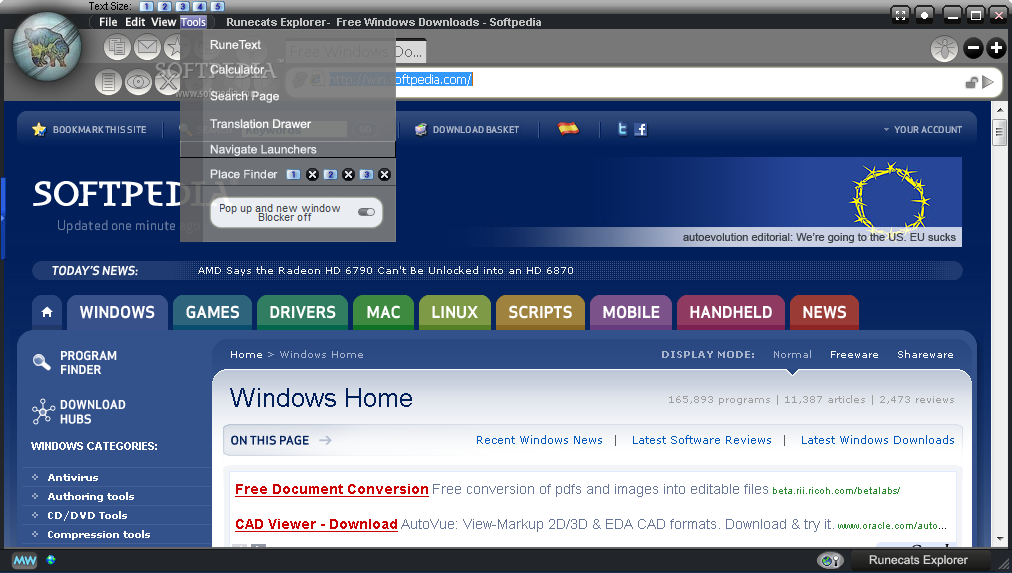Switch to the Mac category tab
This screenshot has height=573, width=1012.
click(383, 312)
